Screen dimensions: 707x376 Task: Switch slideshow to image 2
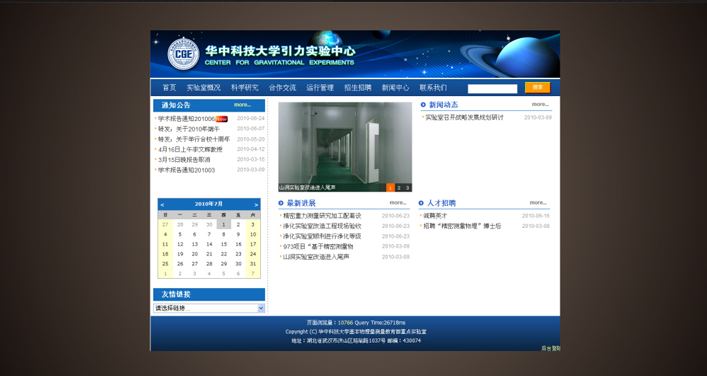(x=399, y=188)
